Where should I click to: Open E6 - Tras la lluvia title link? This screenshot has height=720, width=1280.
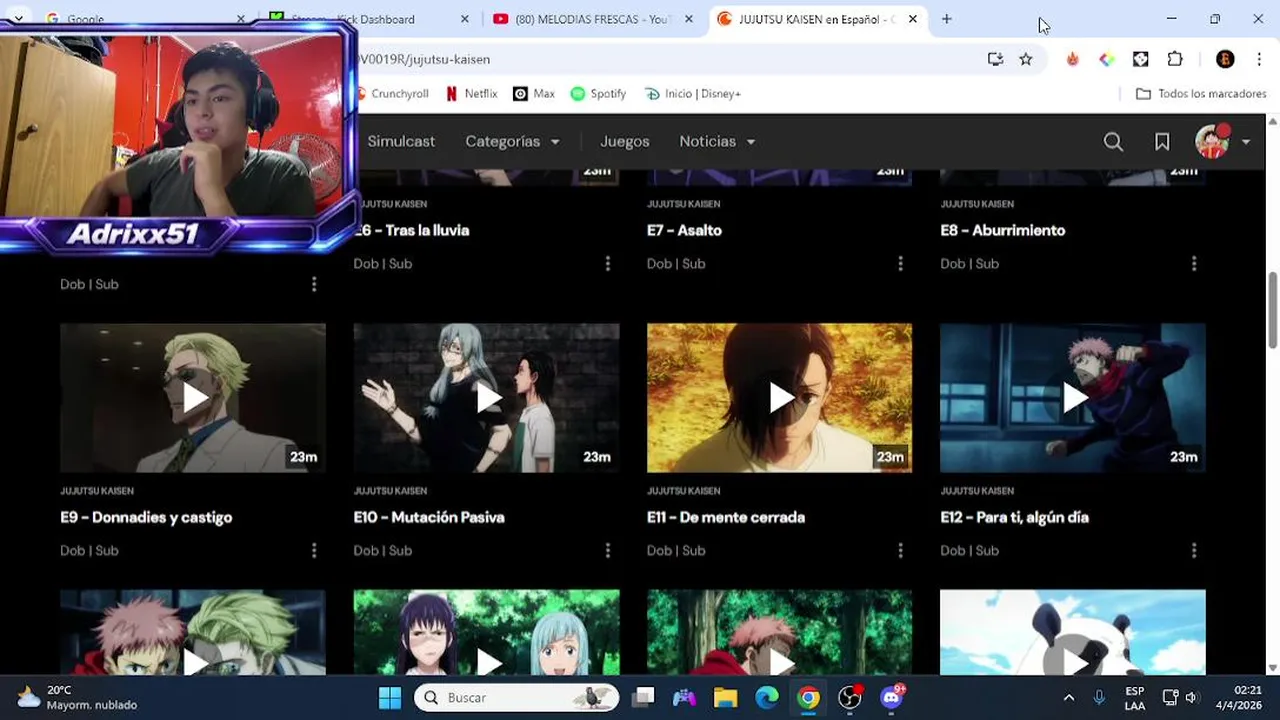[x=411, y=230]
